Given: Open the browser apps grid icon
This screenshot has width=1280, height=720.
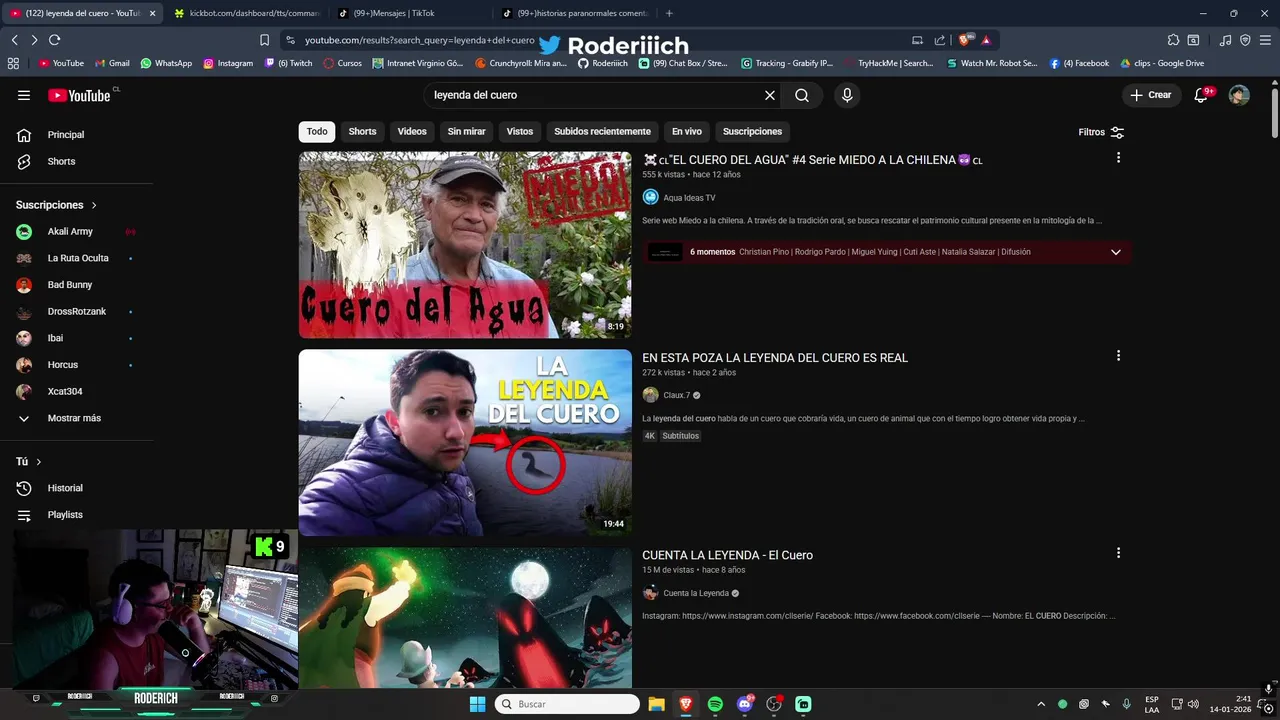Looking at the screenshot, I should coord(13,63).
